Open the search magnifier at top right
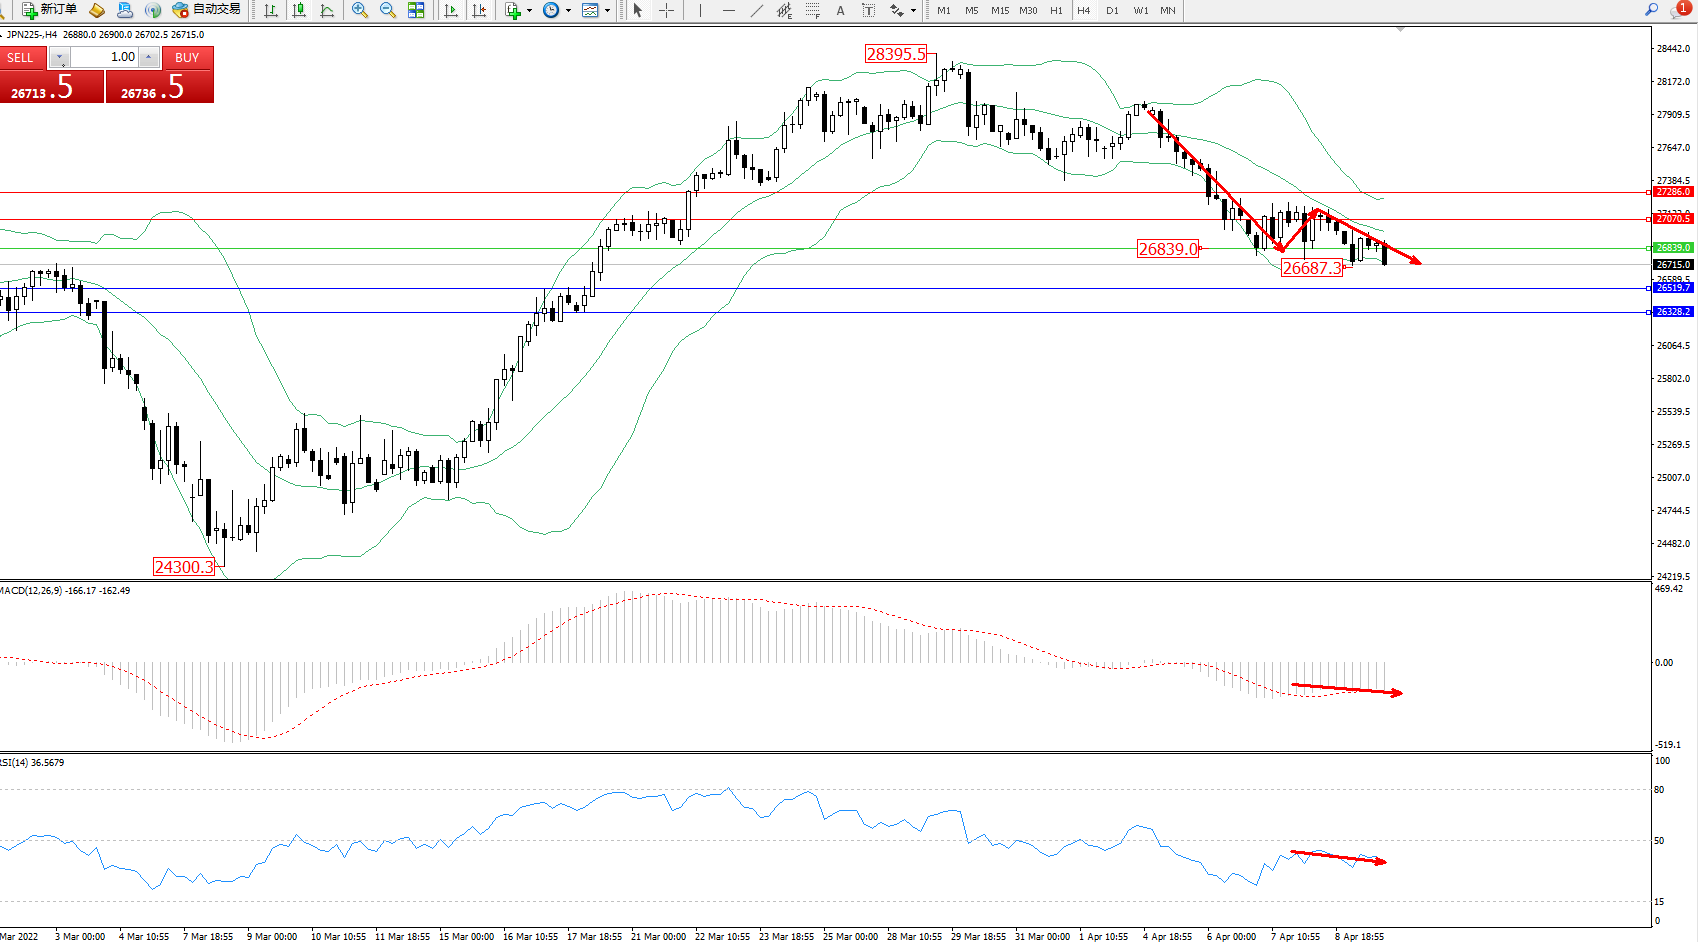This screenshot has width=1698, height=942. (1651, 10)
